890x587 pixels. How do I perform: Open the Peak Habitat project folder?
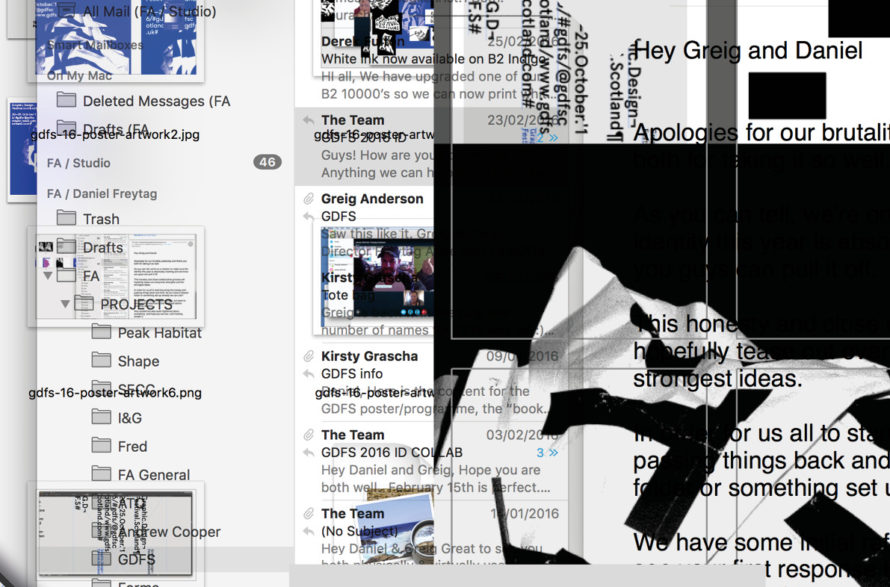tap(159, 333)
